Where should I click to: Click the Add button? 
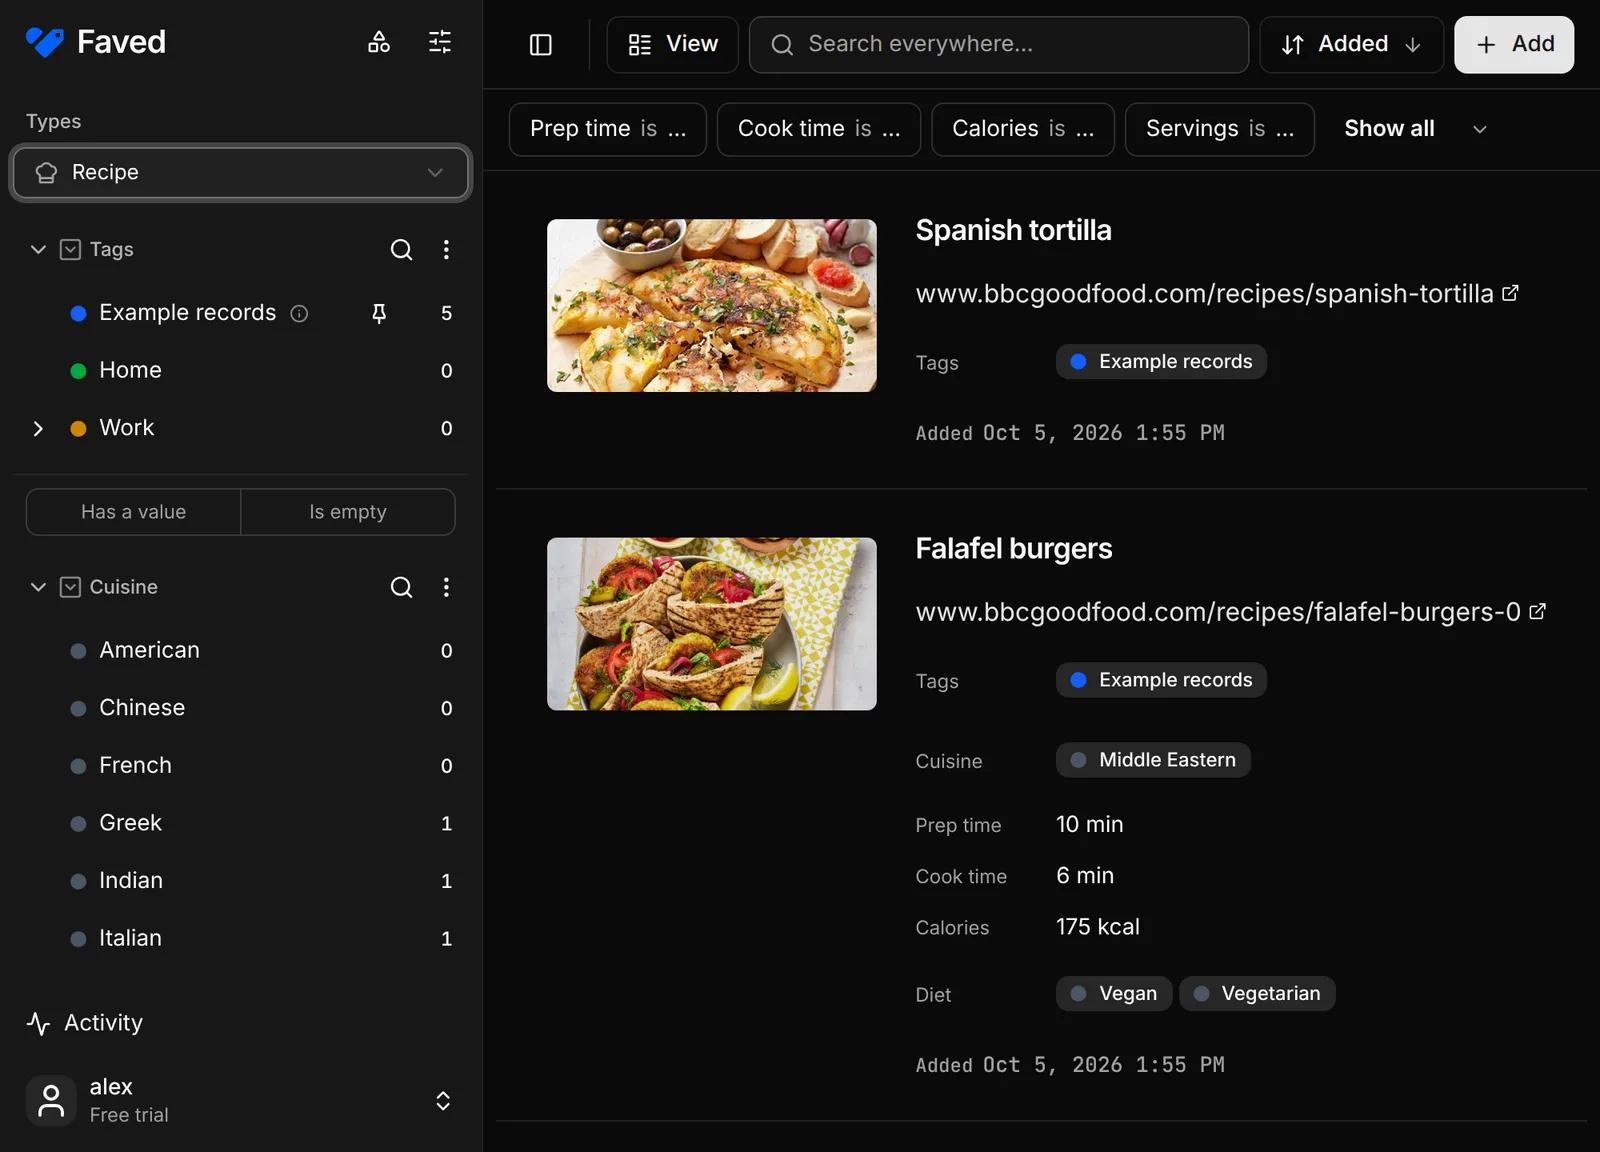pos(1514,45)
